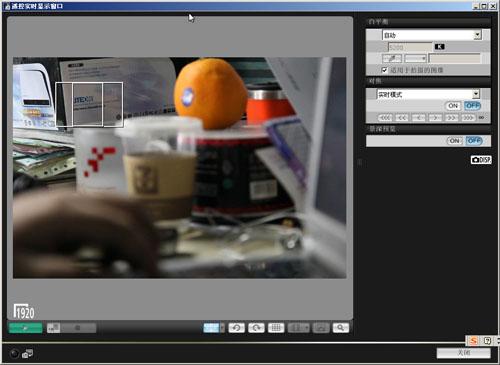500x365 pixels.
Task: Click the 关闭 close button at bottom
Action: pyautogui.click(x=463, y=353)
